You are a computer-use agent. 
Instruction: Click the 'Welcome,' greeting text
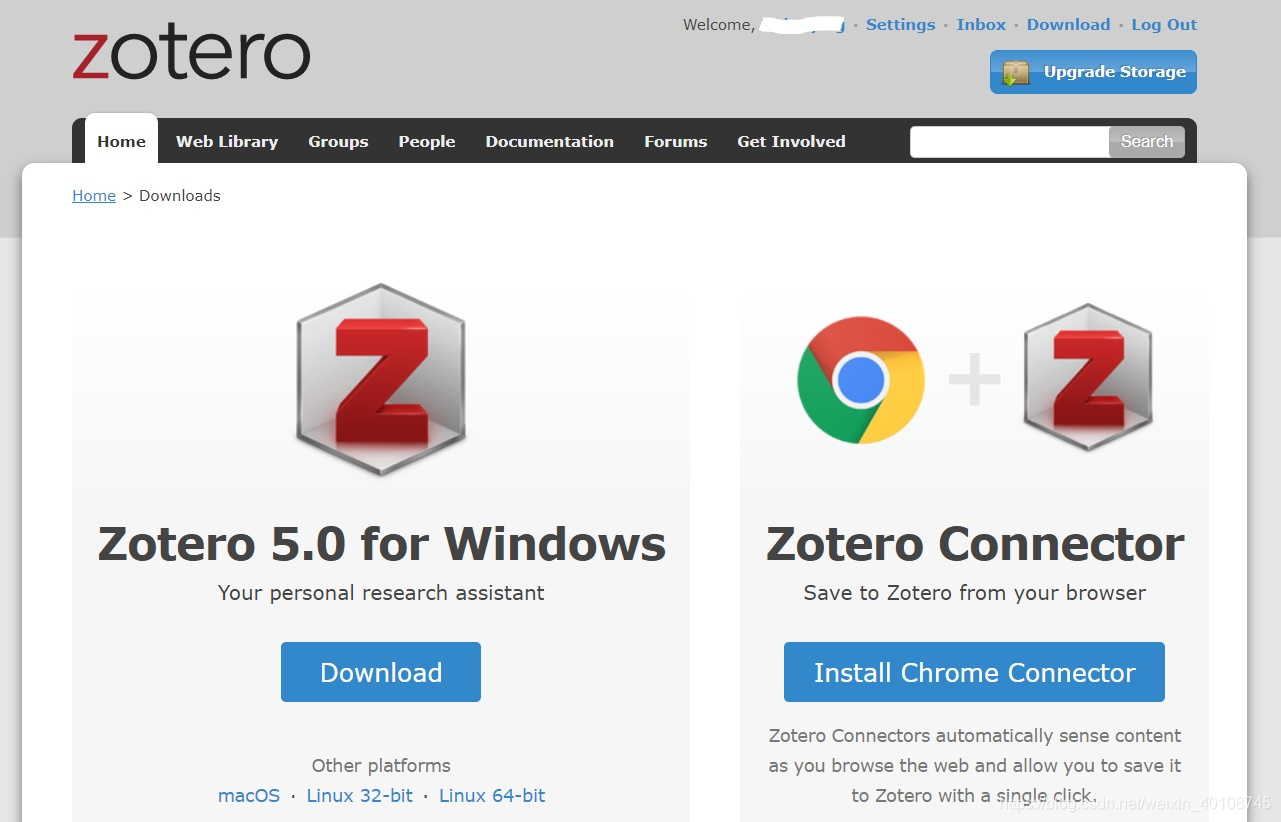click(719, 25)
